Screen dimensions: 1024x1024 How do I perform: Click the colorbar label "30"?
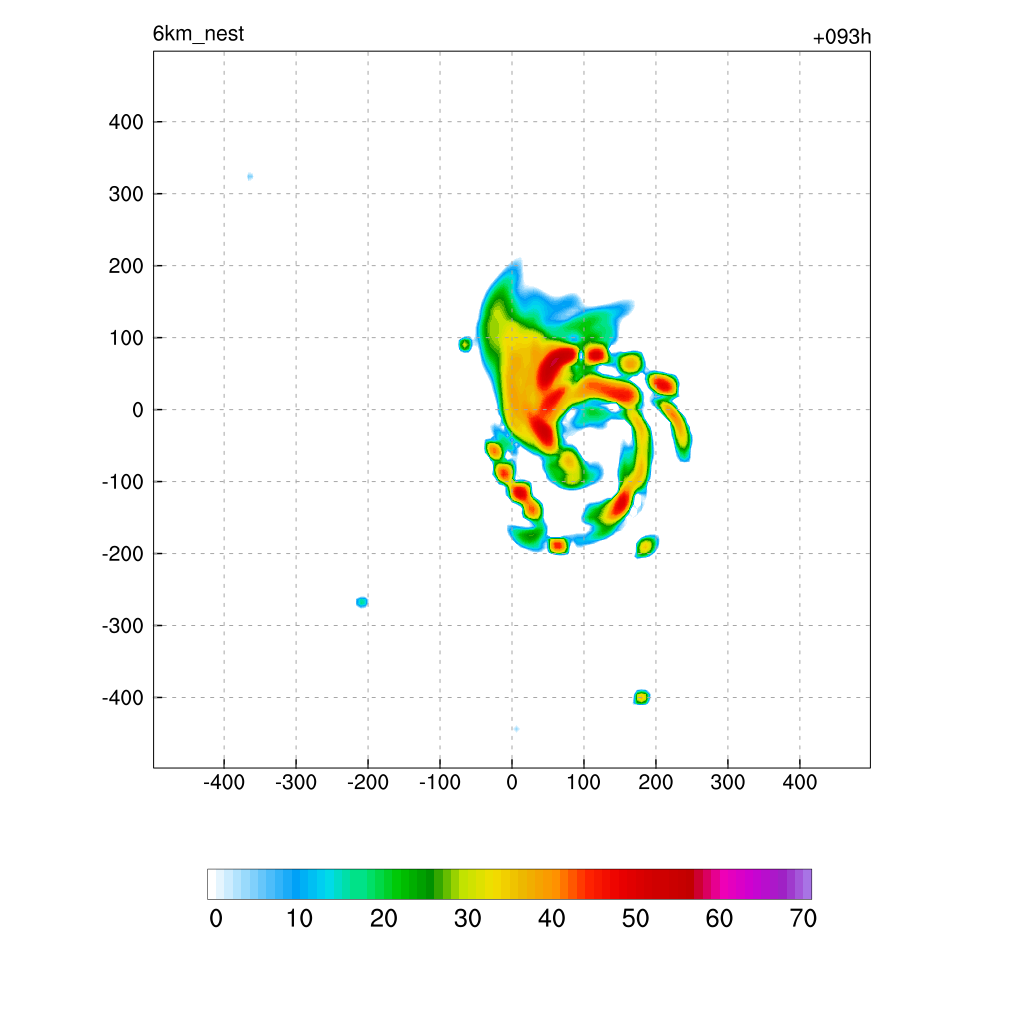click(x=468, y=919)
